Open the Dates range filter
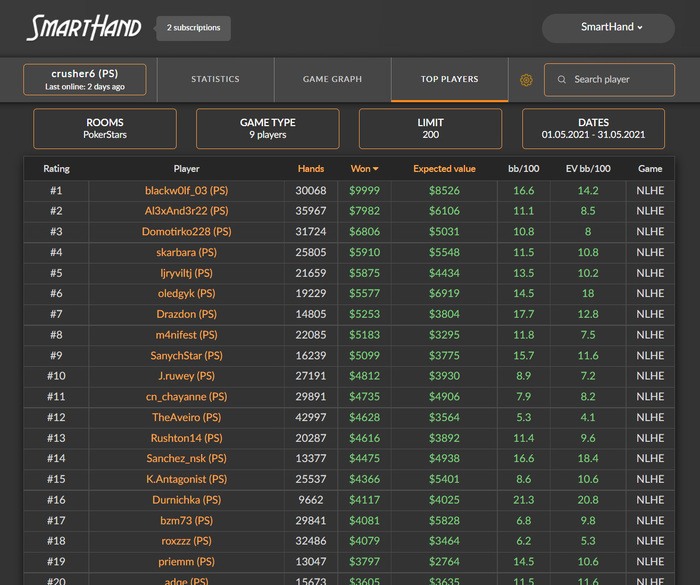Image resolution: width=700 pixels, height=585 pixels. point(593,129)
